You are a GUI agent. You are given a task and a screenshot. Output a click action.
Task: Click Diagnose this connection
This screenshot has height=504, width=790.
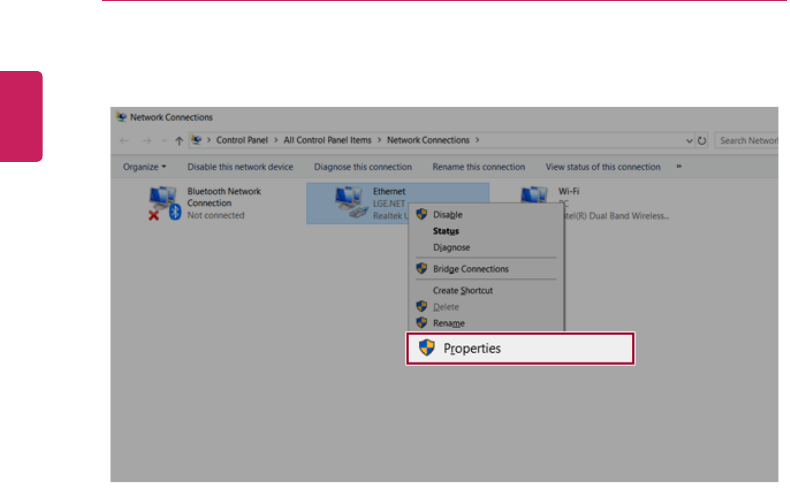(x=363, y=167)
